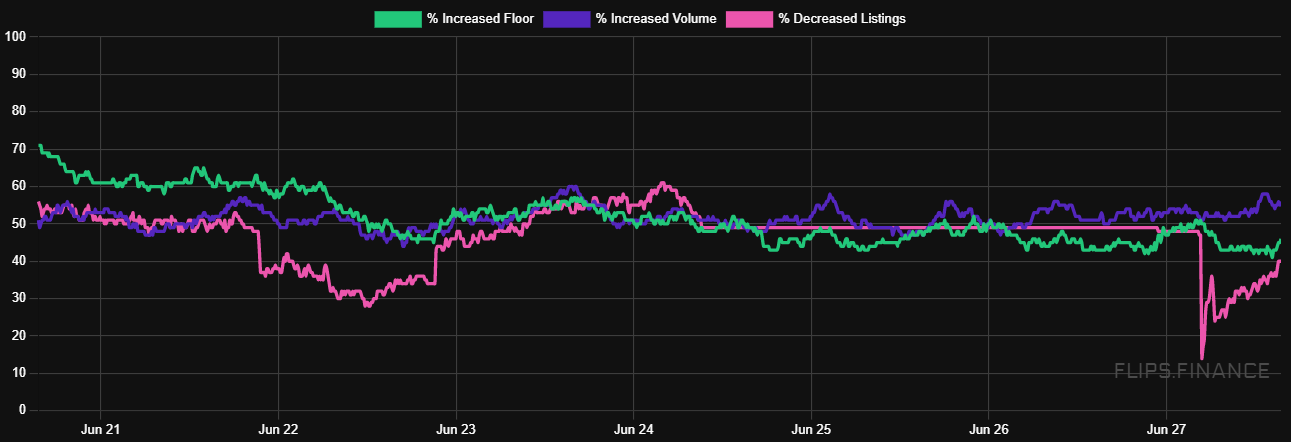Click the purple Increased Volume color swatch
This screenshot has width=1291, height=442.
[567, 19]
